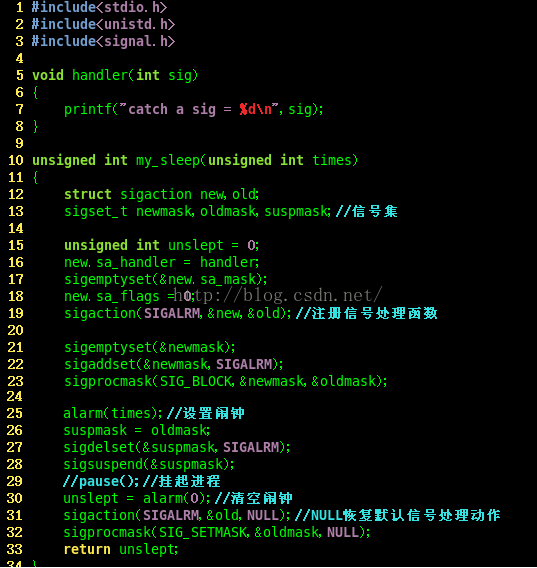Click the comment "//NULL恢复默认信号处理动作"
The height and width of the screenshot is (568, 537).
point(397,515)
